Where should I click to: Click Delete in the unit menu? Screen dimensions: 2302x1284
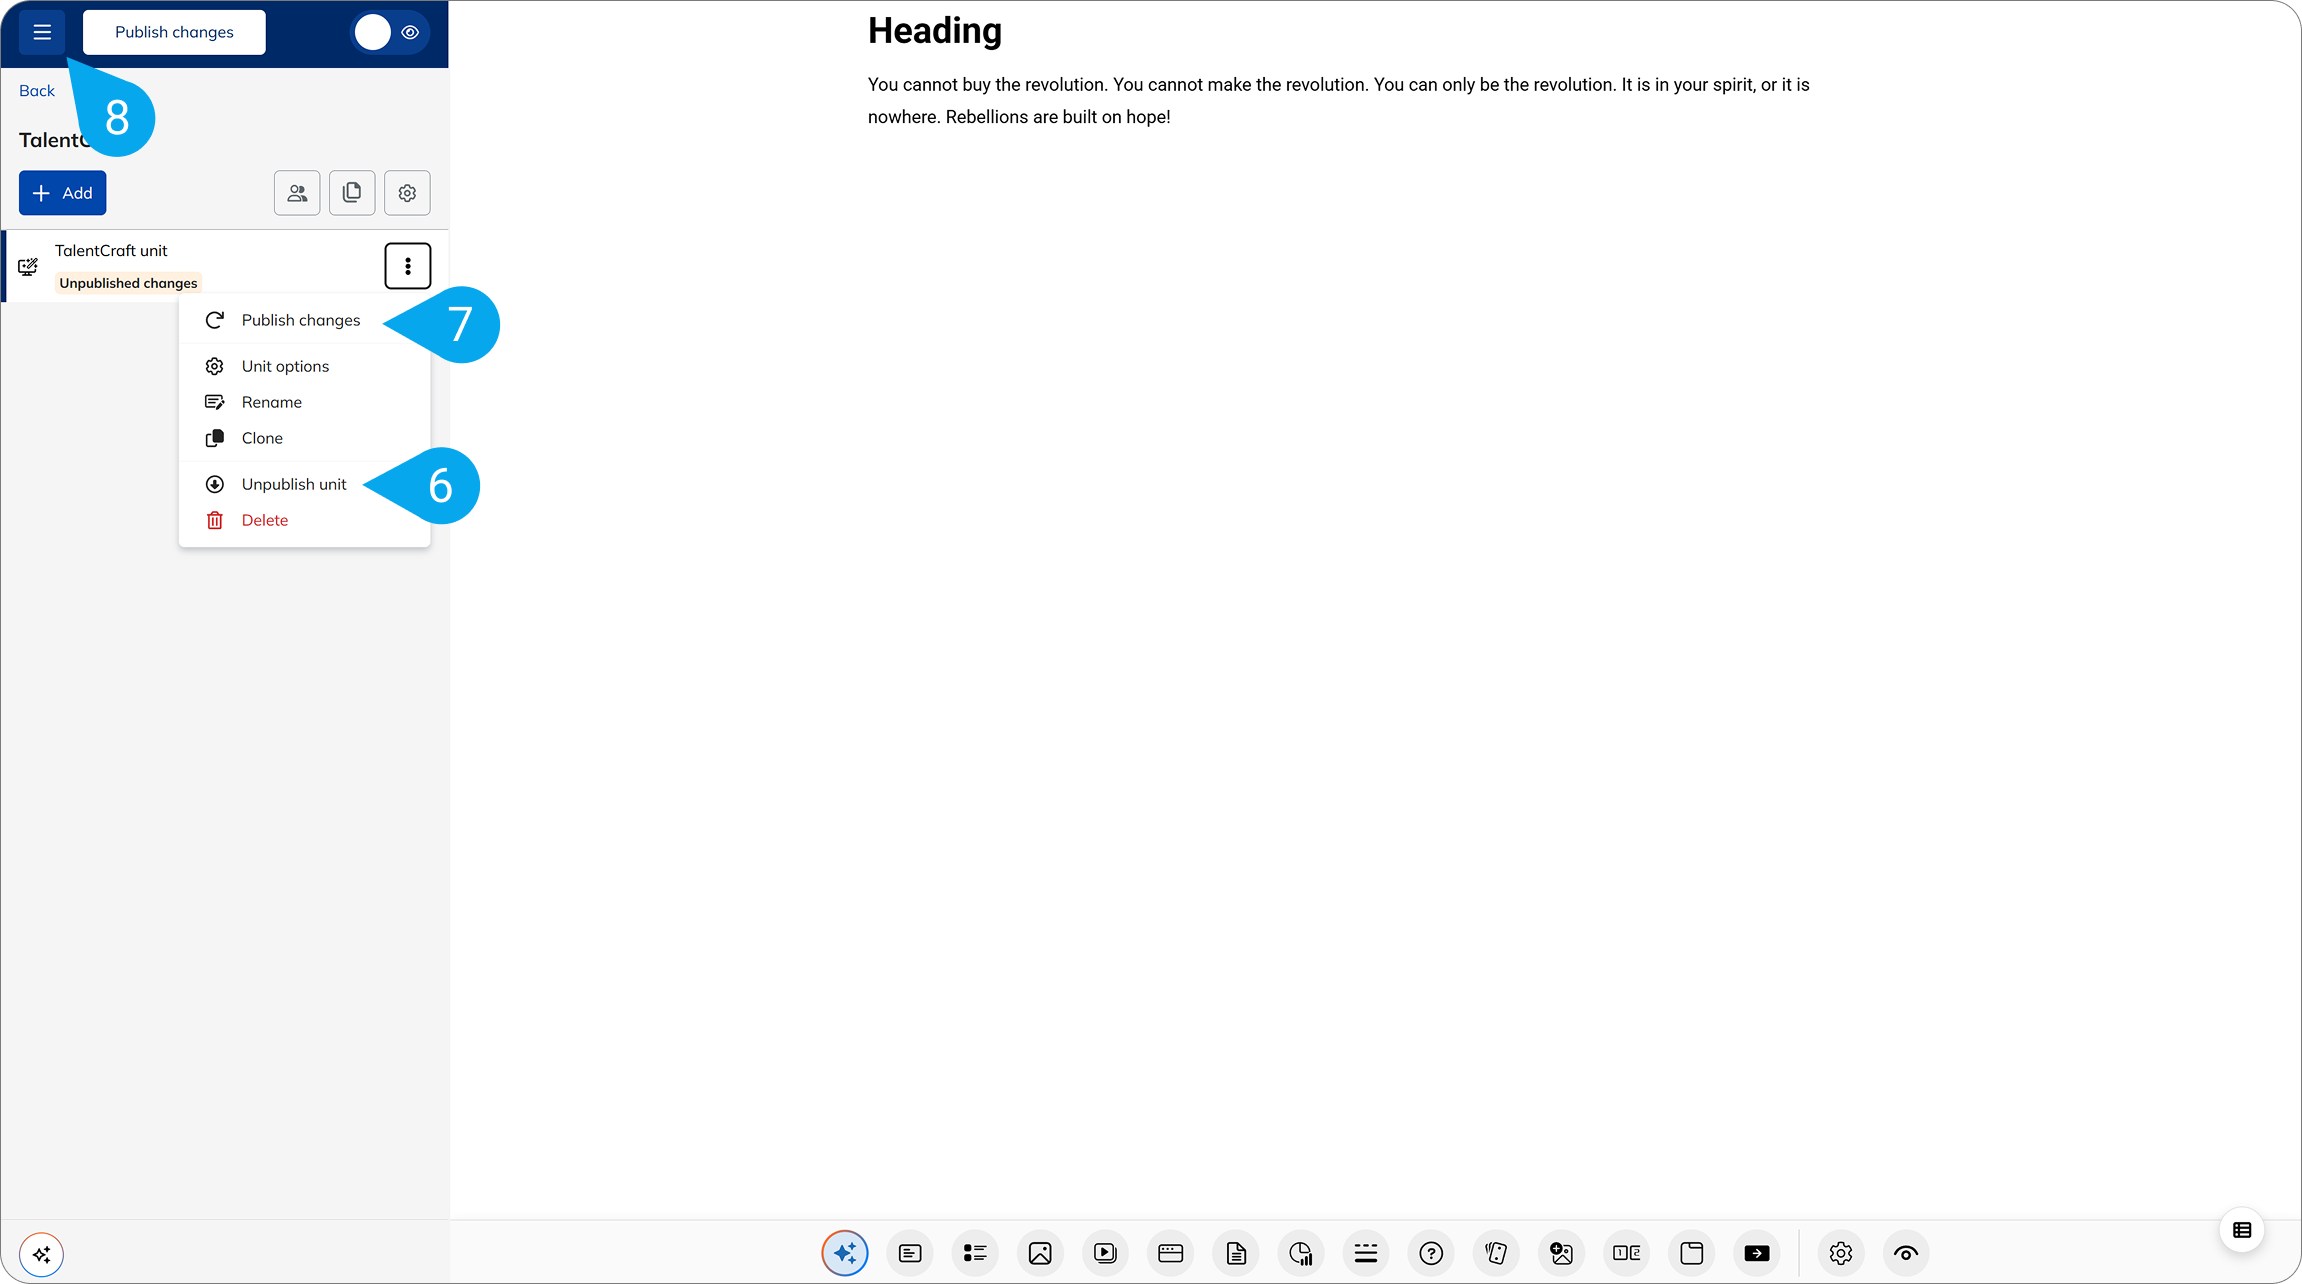pyautogui.click(x=264, y=520)
